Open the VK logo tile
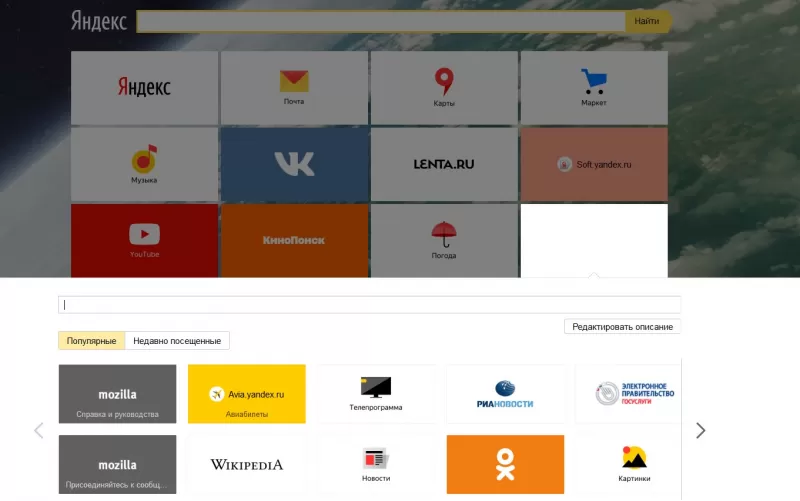The height and width of the screenshot is (501, 800). click(294, 164)
